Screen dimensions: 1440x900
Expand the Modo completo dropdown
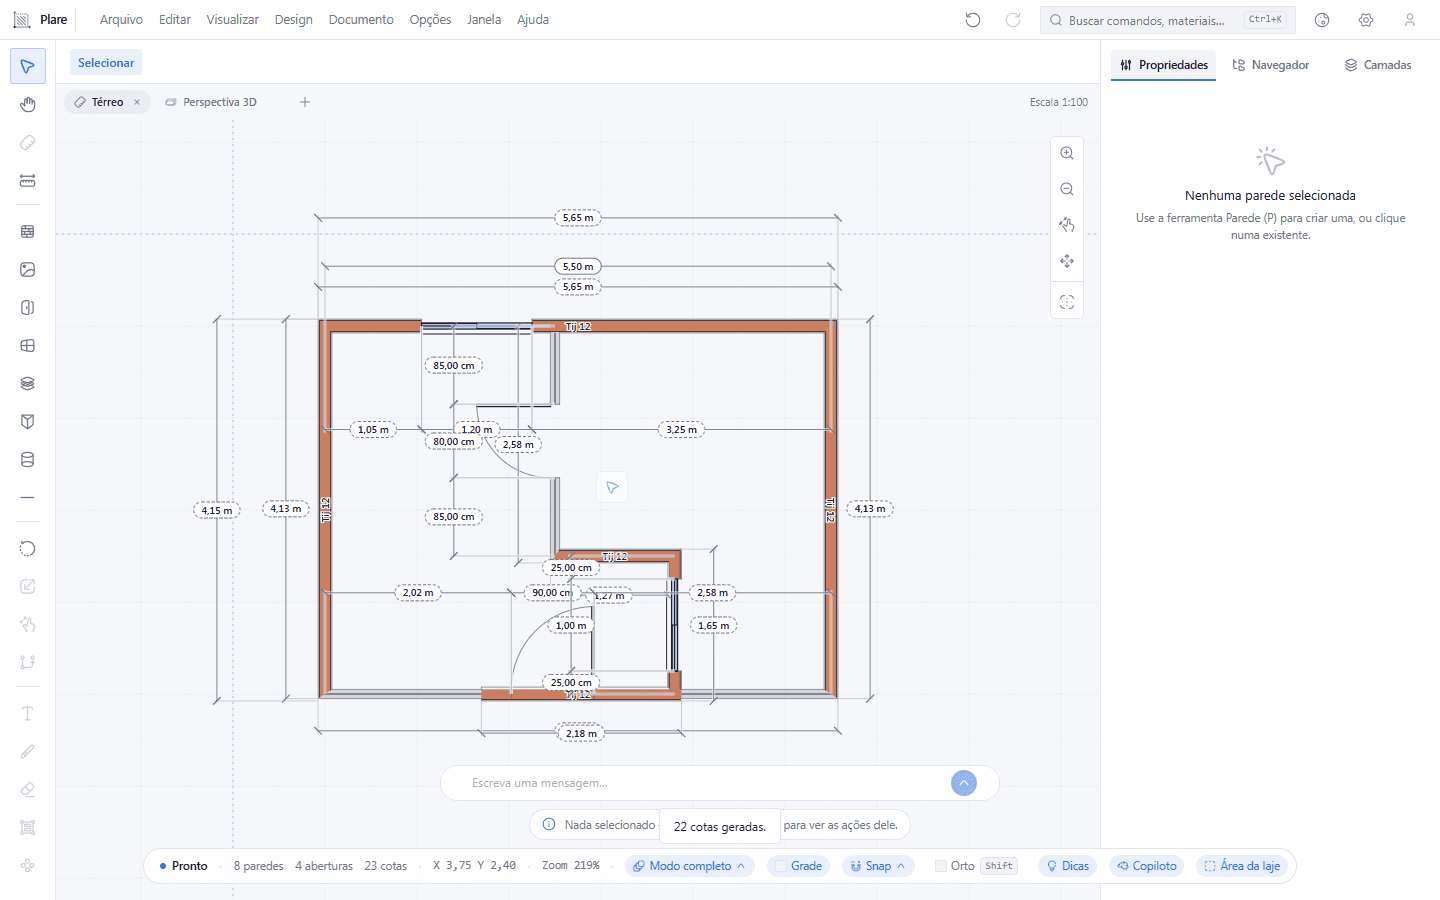click(690, 866)
